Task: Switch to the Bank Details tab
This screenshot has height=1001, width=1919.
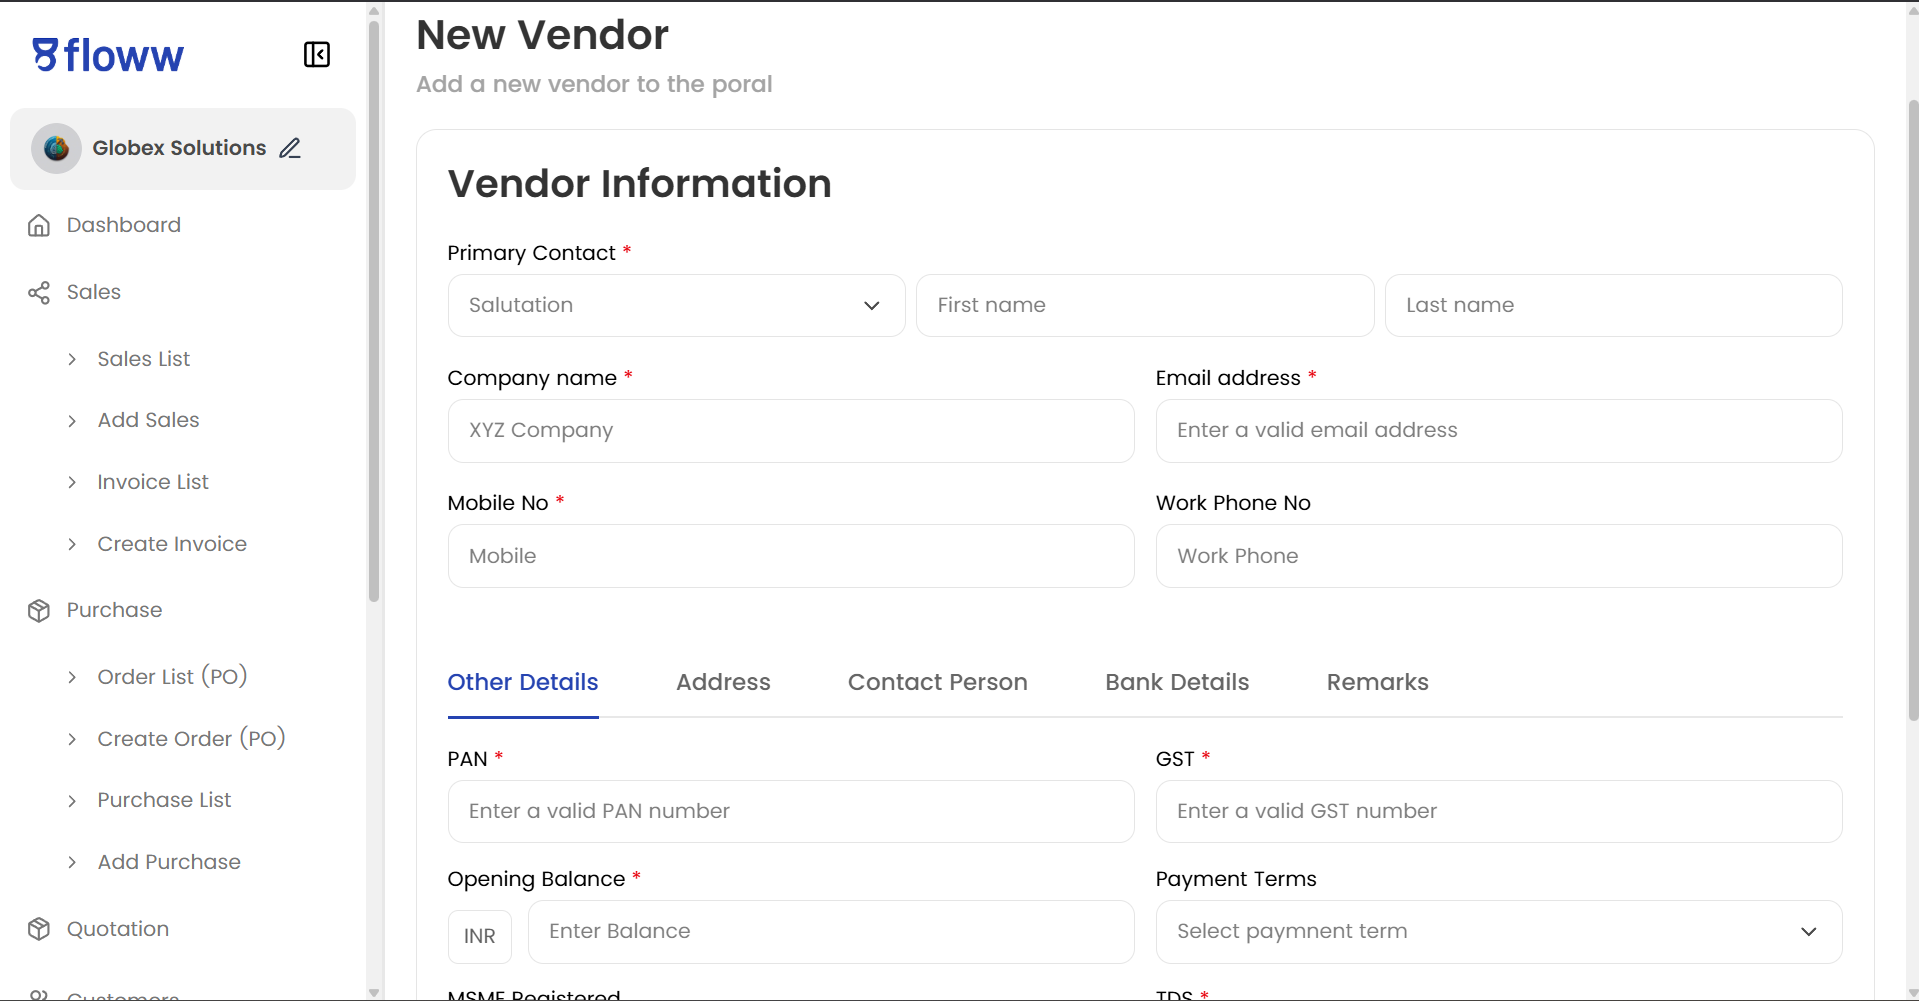Action: [x=1177, y=683]
